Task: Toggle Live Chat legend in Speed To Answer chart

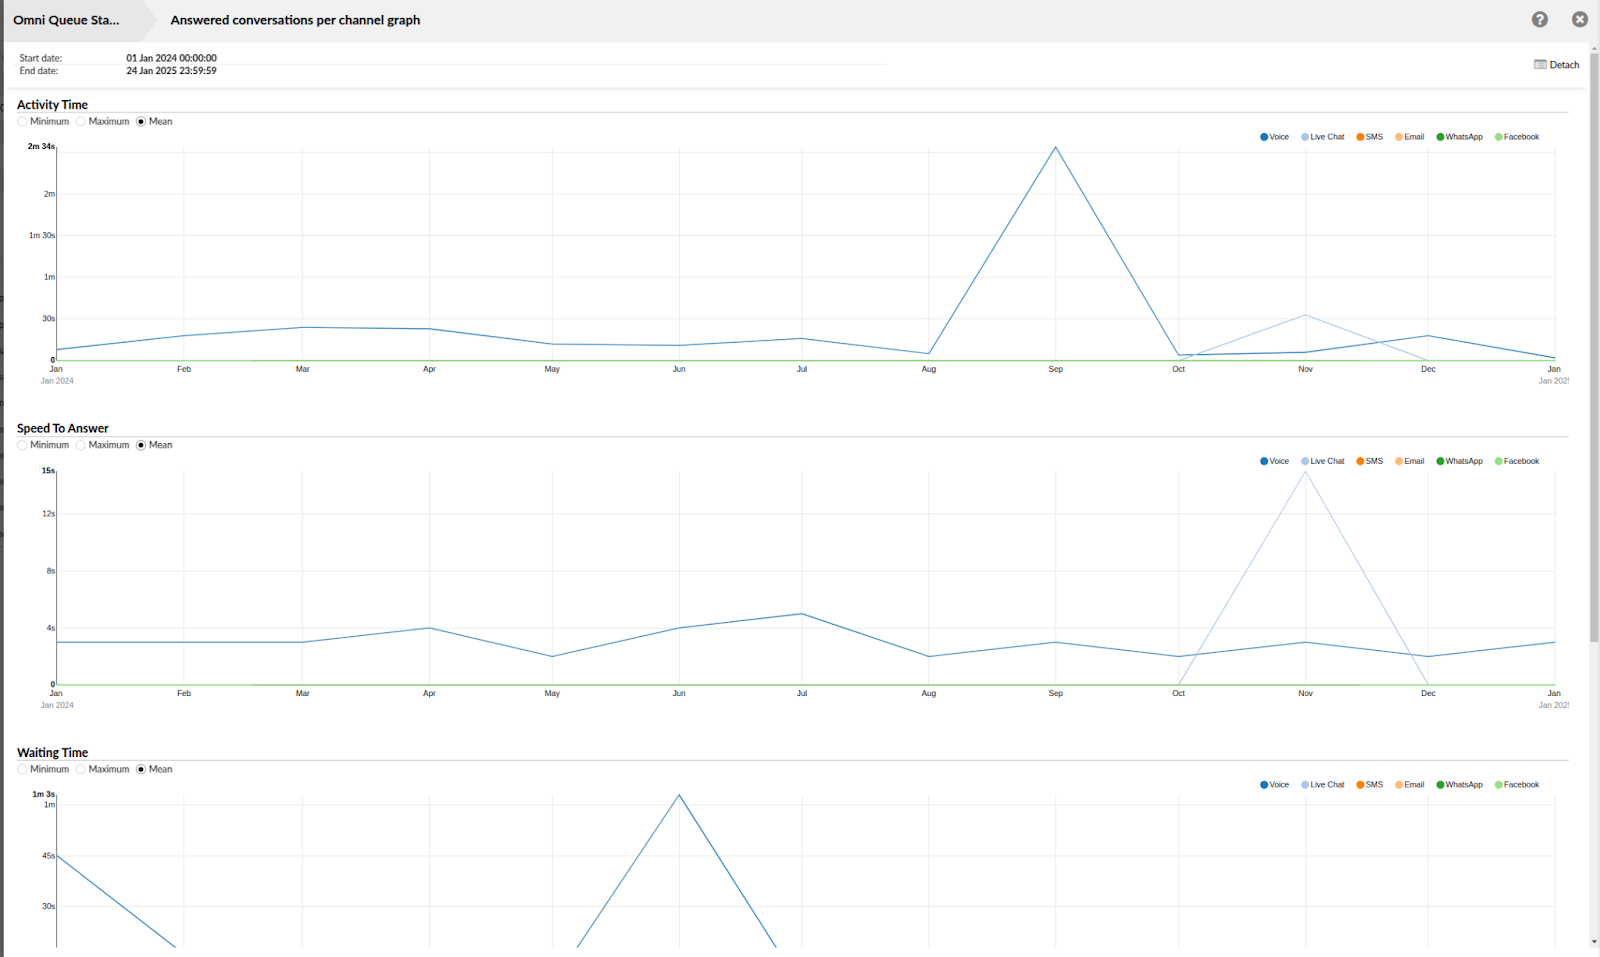Action: pyautogui.click(x=1323, y=461)
